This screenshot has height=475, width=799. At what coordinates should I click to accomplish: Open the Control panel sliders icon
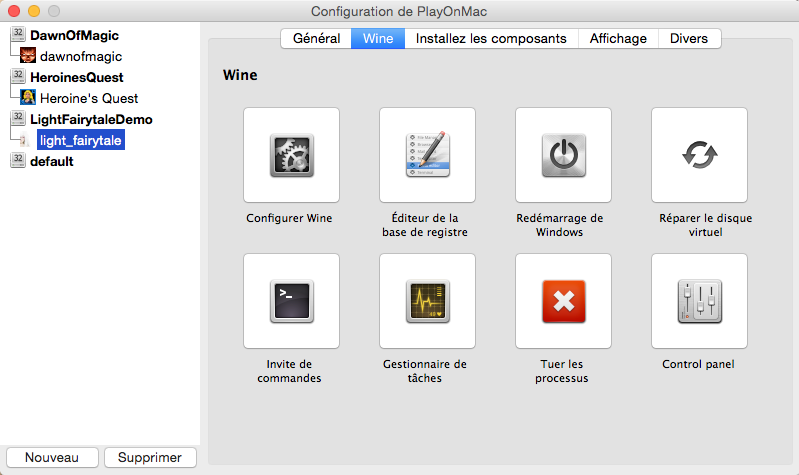pyautogui.click(x=700, y=301)
